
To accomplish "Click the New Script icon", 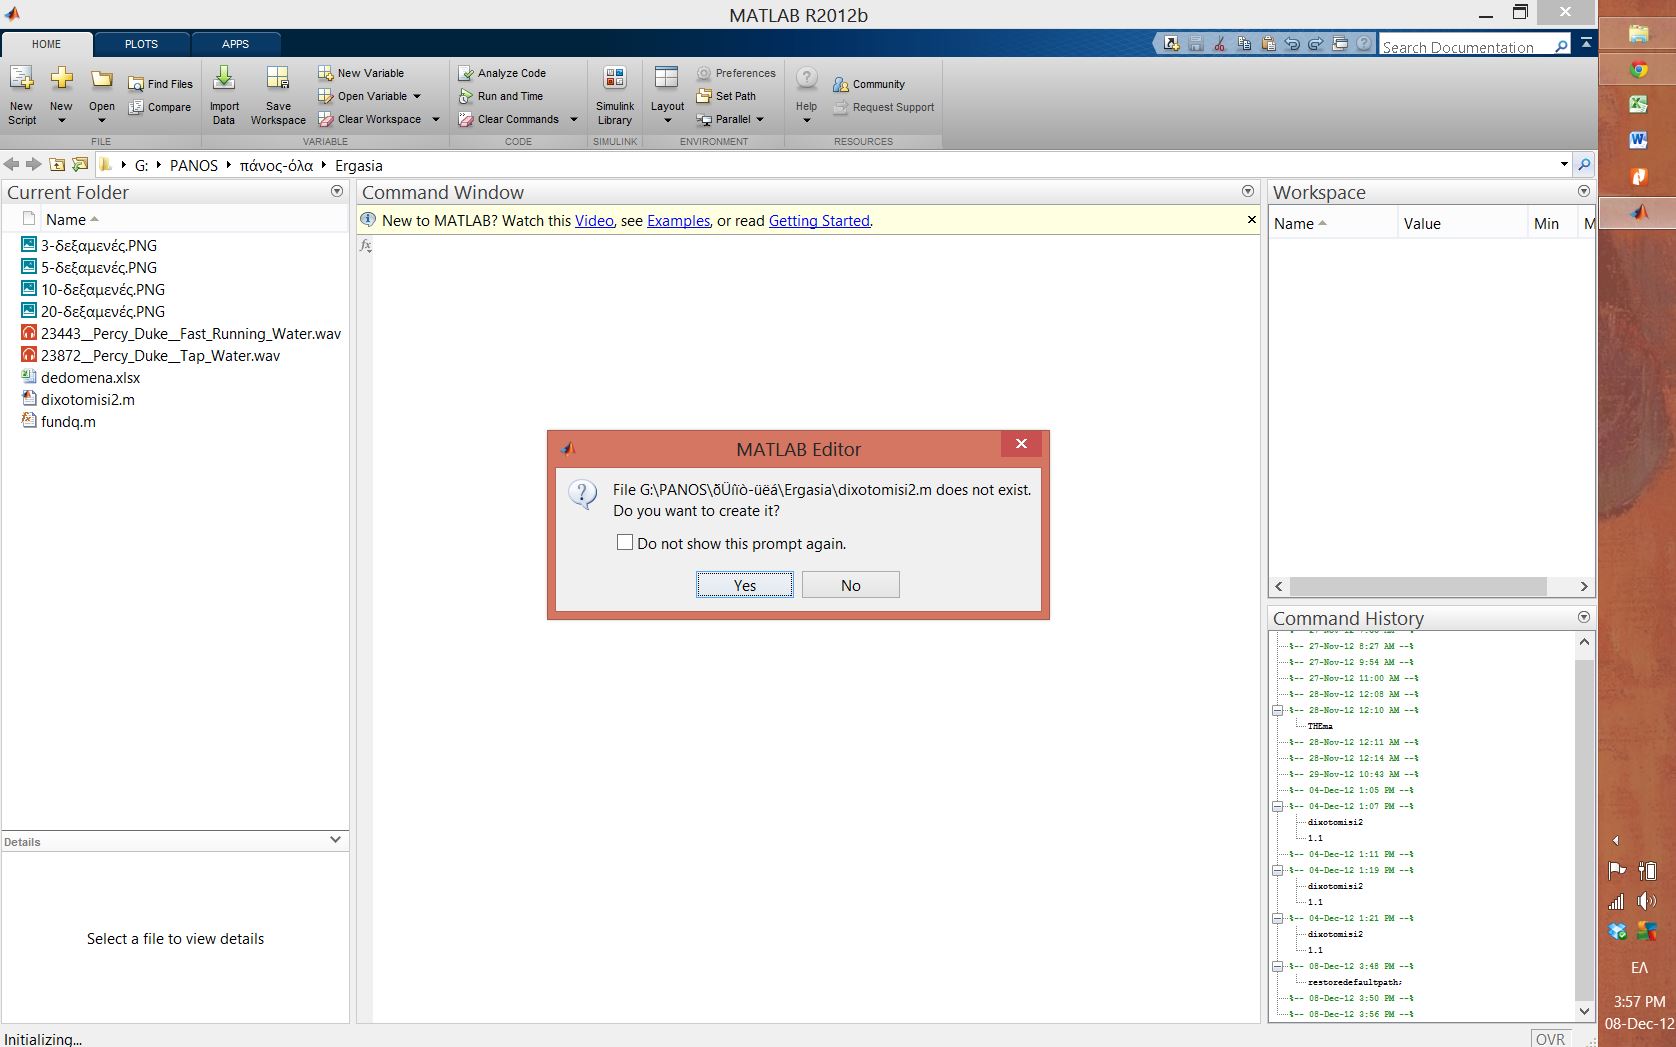I will tap(21, 80).
